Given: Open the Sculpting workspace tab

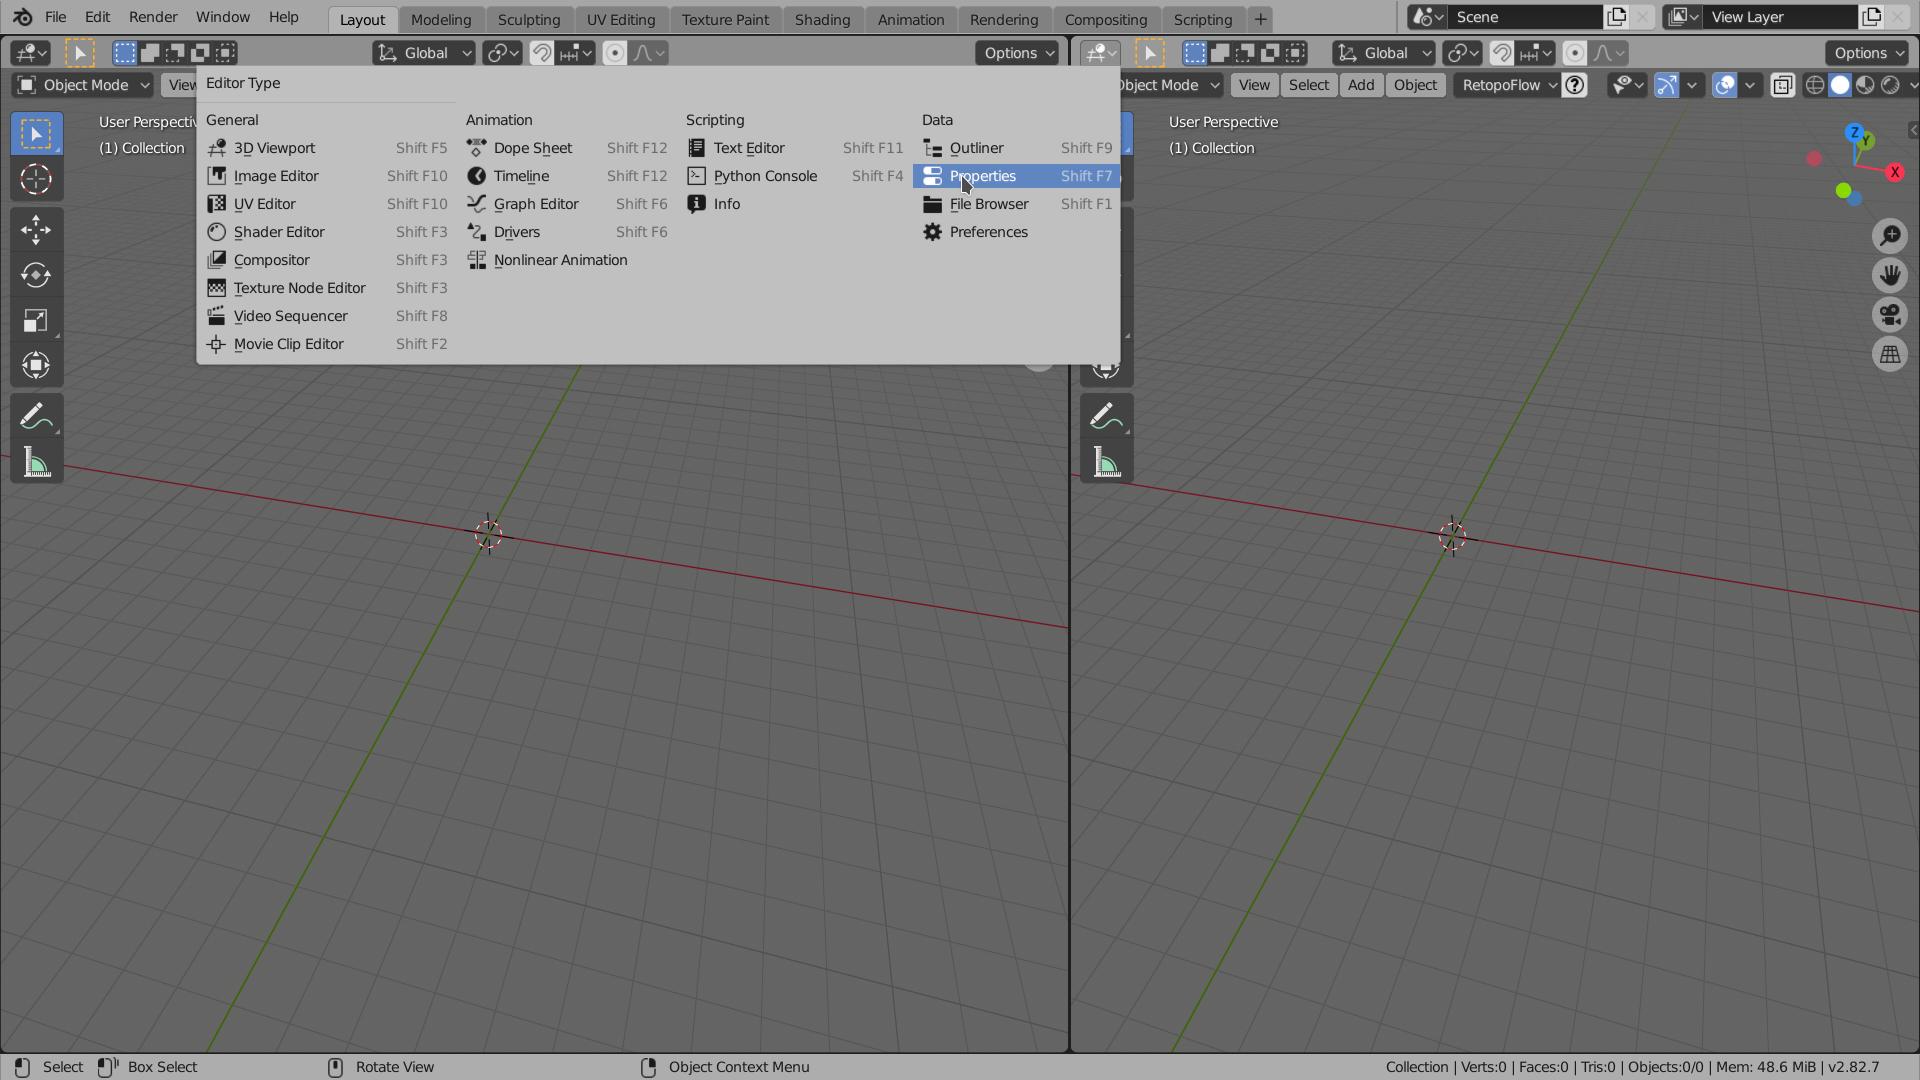Looking at the screenshot, I should point(529,19).
